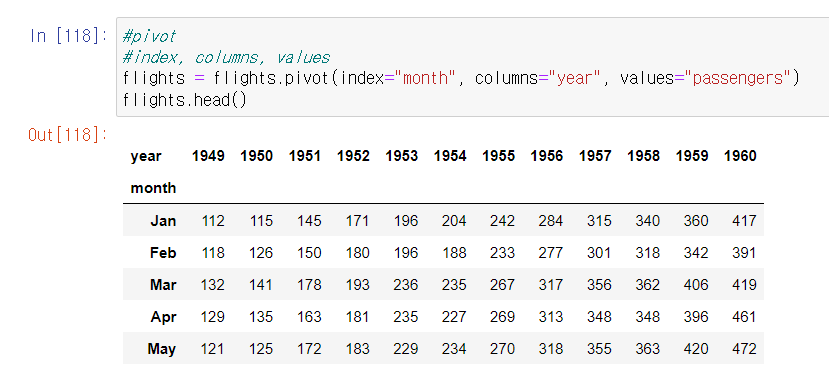Click value 301 for Feb 1957
Screen dimensions: 829x374
click(600, 253)
